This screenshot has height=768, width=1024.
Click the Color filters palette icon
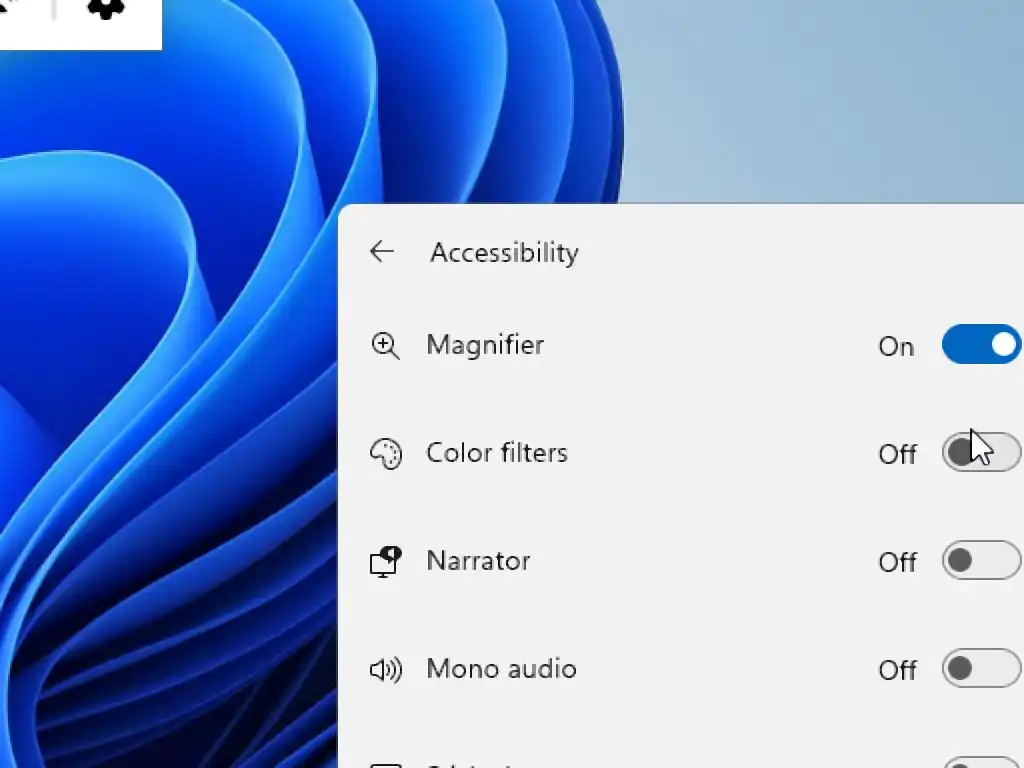(x=386, y=454)
